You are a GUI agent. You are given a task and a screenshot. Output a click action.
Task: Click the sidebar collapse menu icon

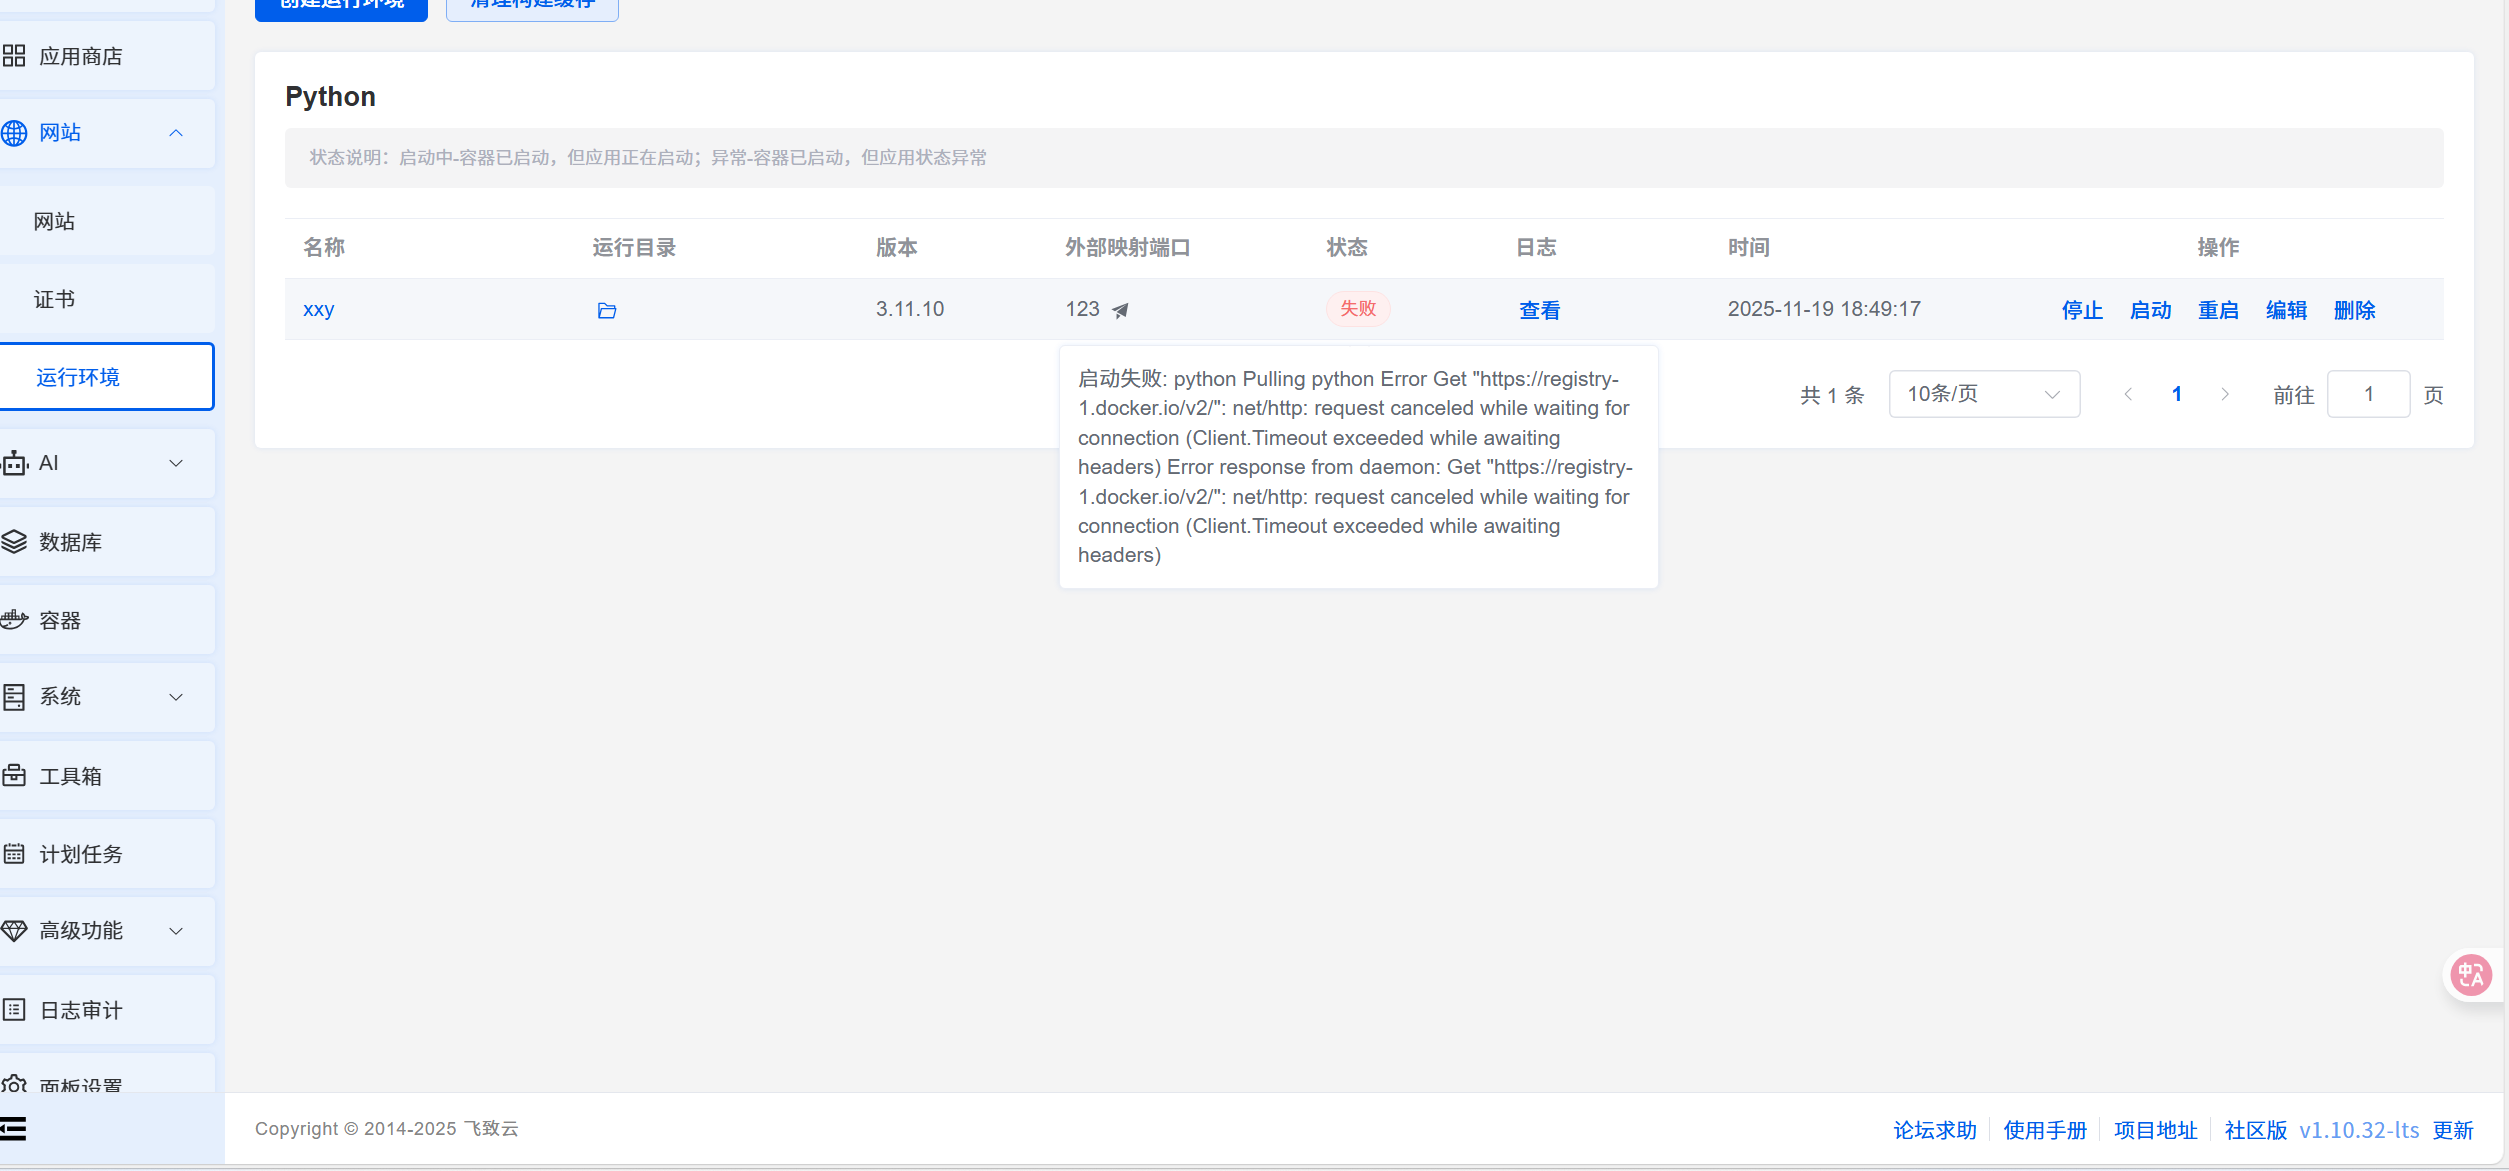tap(14, 1129)
